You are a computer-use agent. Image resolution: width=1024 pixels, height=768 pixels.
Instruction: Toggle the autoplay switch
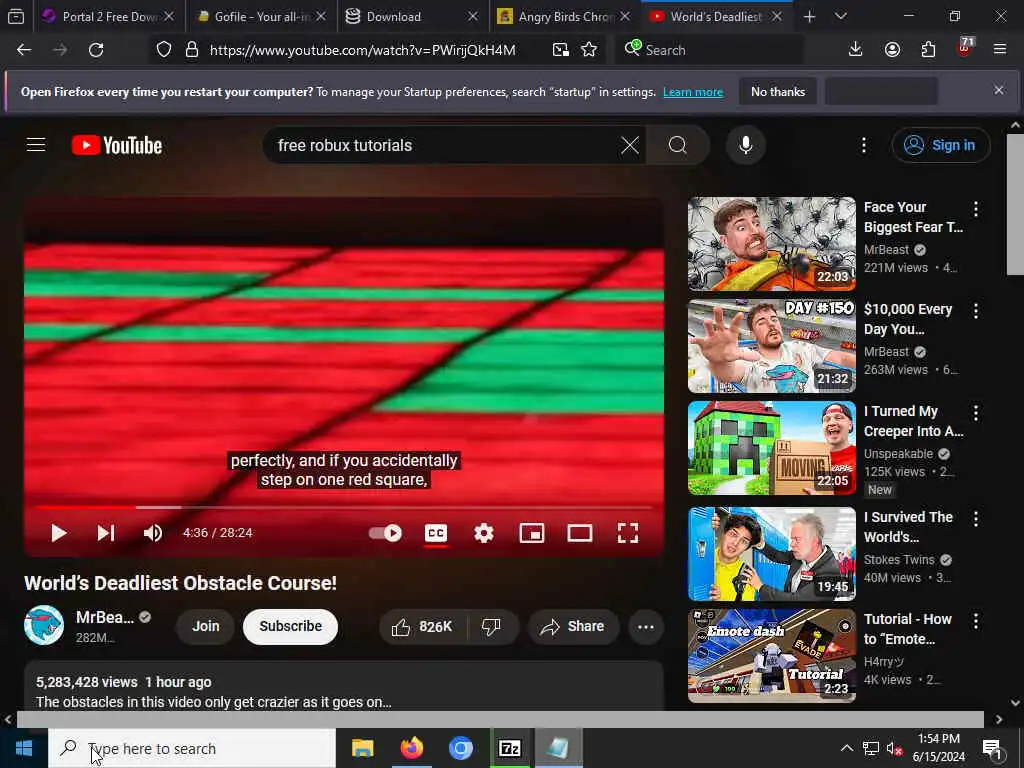385,533
